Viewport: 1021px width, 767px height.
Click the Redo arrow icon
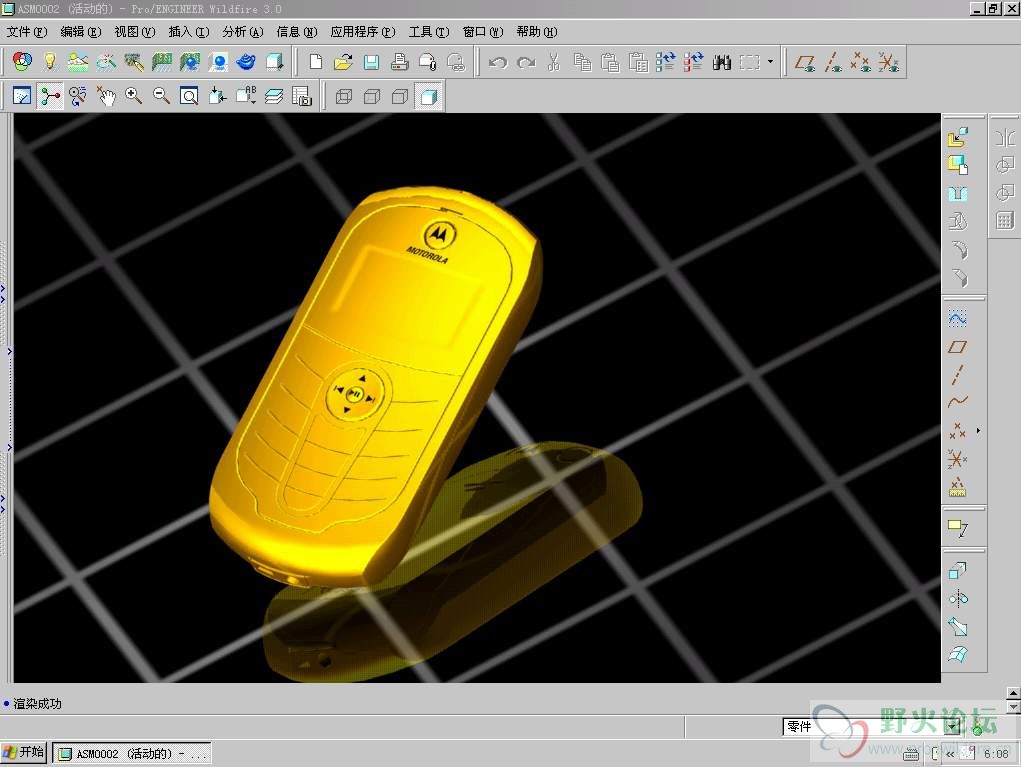click(x=526, y=63)
